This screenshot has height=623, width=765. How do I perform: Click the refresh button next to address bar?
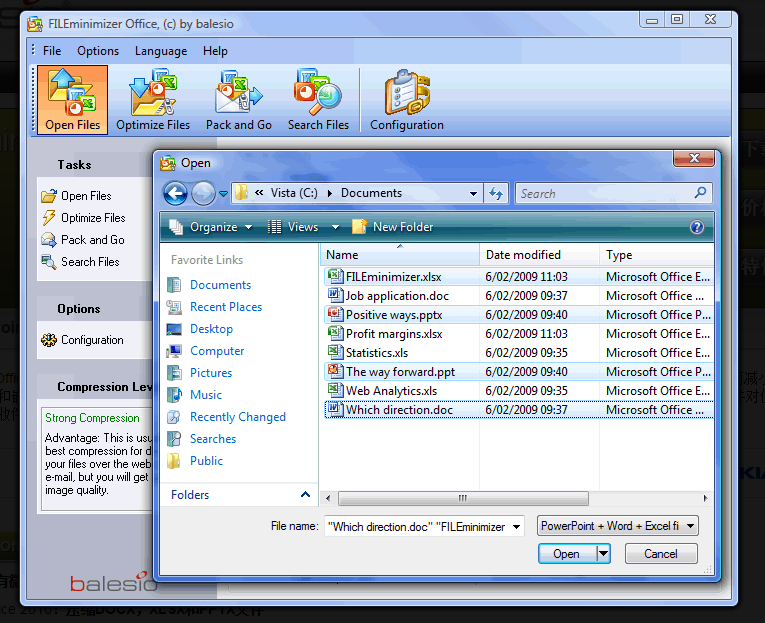pyautogui.click(x=496, y=194)
